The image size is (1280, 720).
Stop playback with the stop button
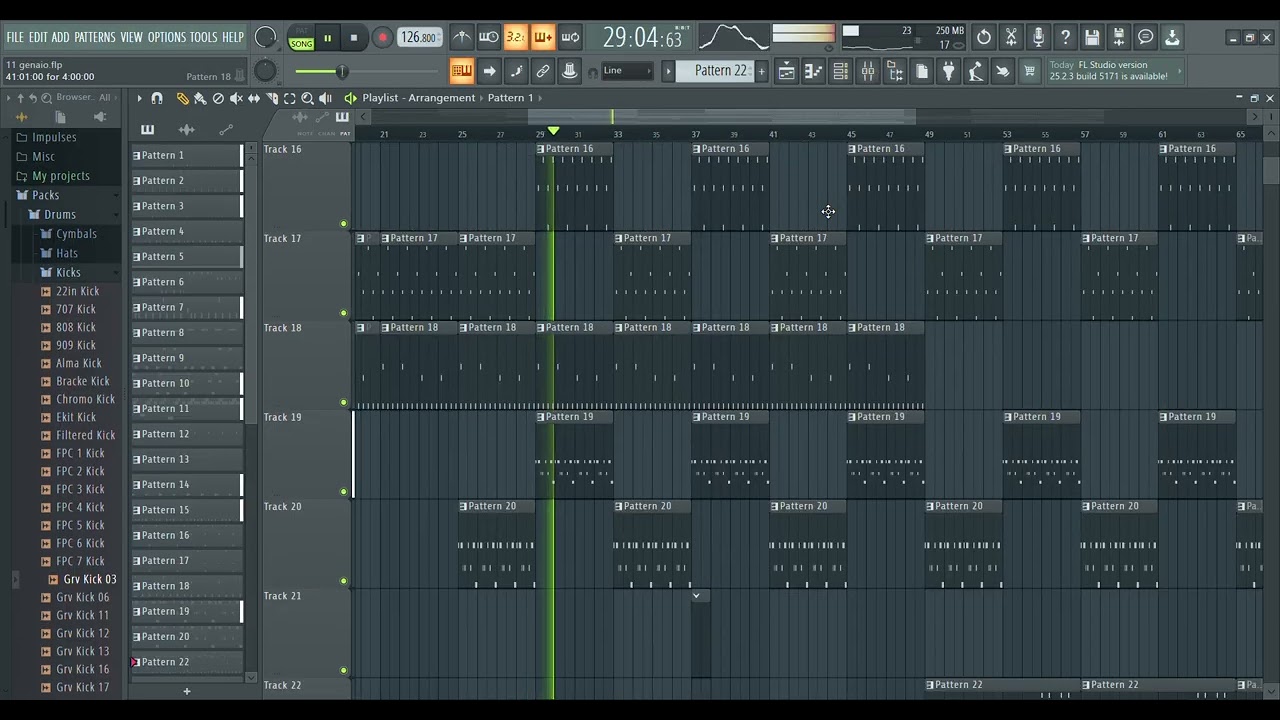click(354, 38)
